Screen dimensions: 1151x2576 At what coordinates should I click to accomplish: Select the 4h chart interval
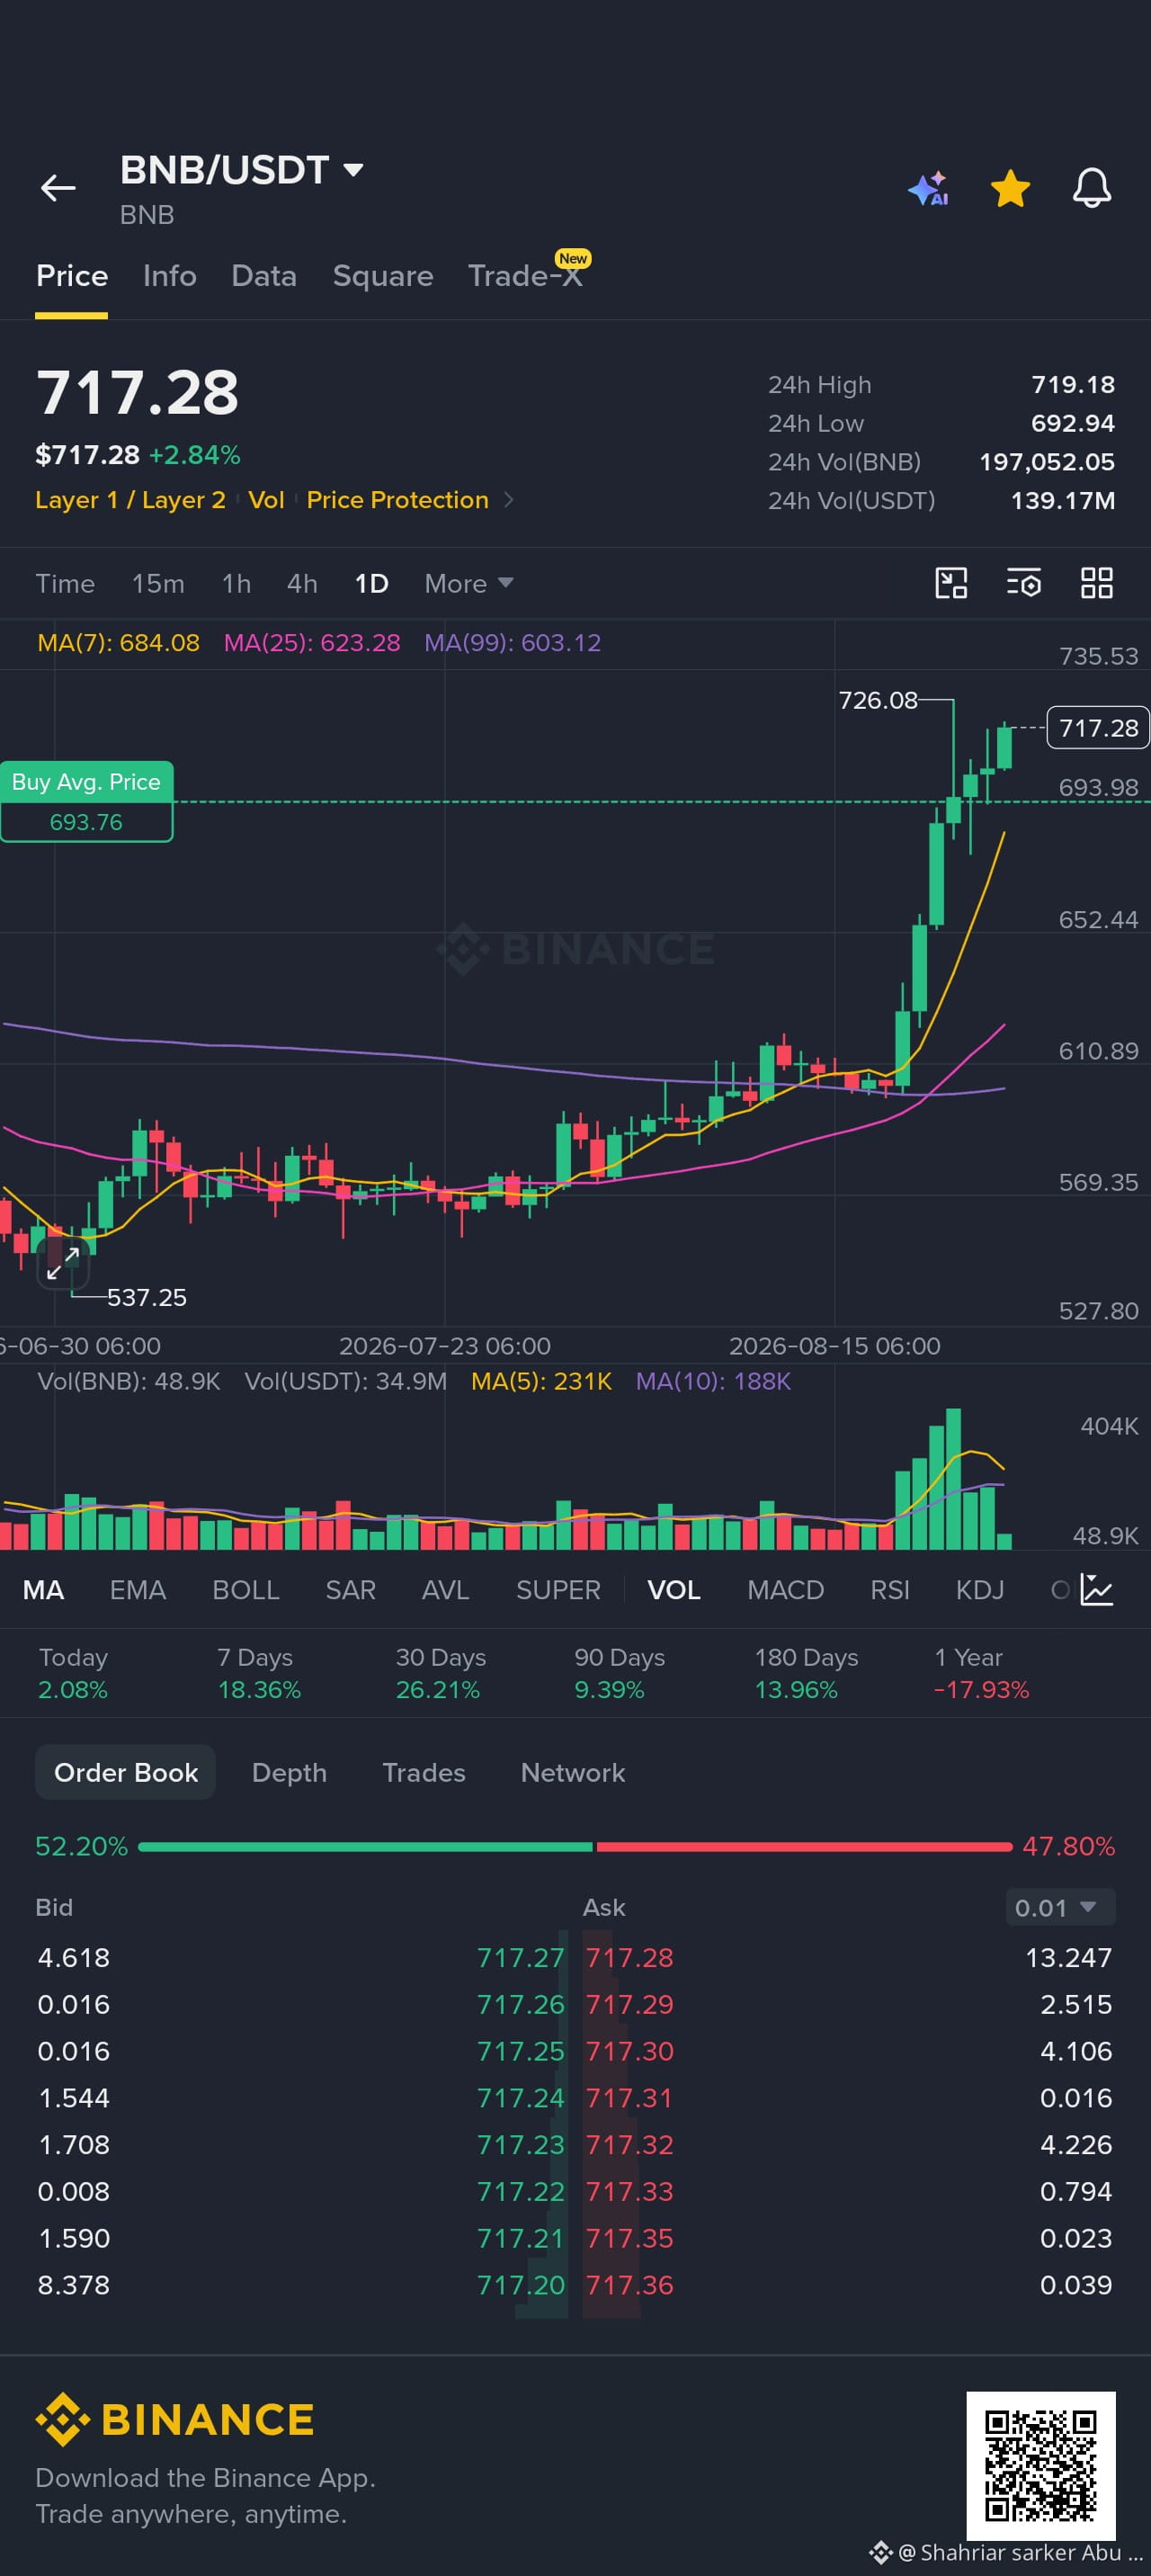[x=302, y=583]
